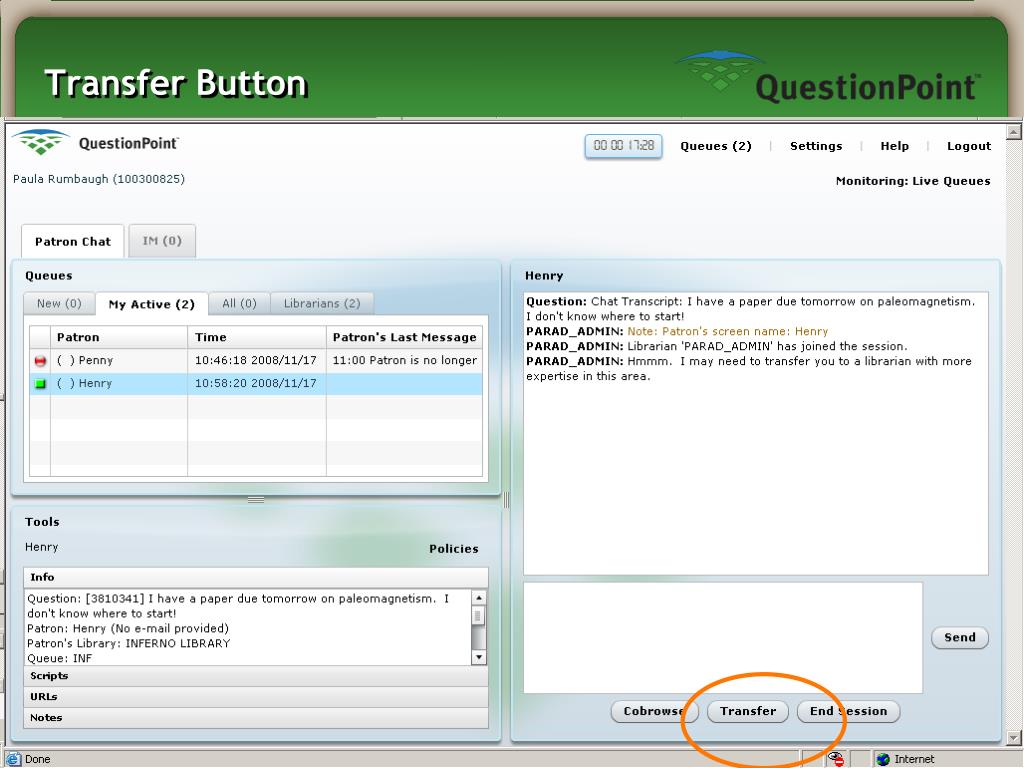
Task: Click the blocked-content icon in status bar
Action: [835, 759]
